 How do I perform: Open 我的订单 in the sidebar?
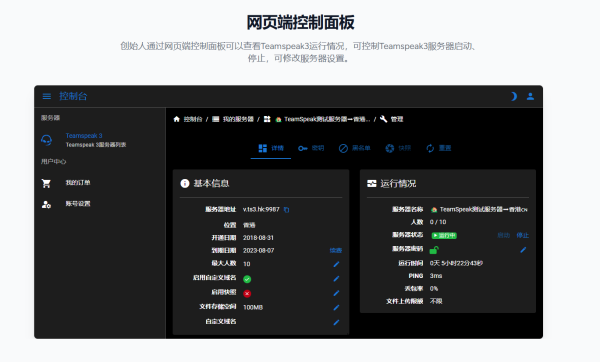coord(78,183)
